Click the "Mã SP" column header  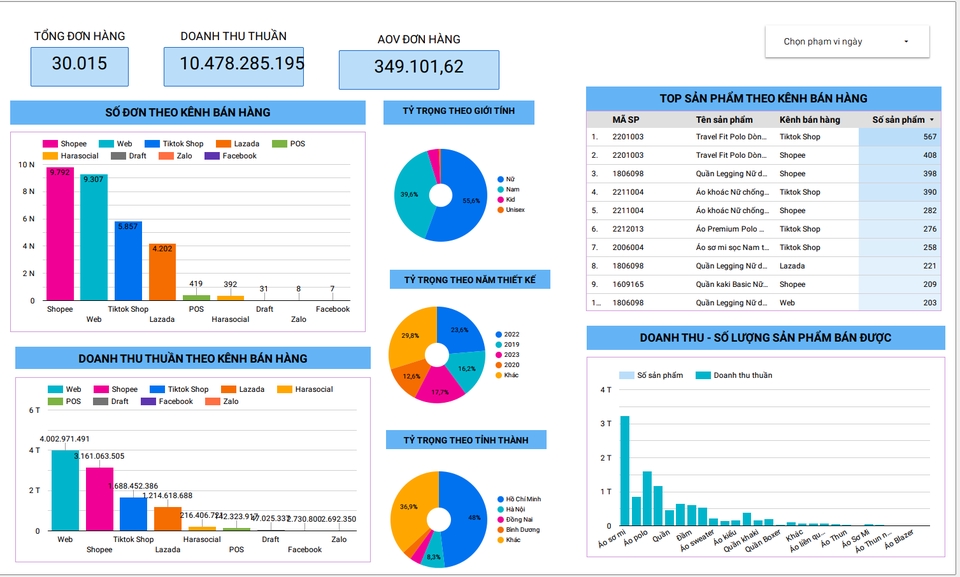626,120
